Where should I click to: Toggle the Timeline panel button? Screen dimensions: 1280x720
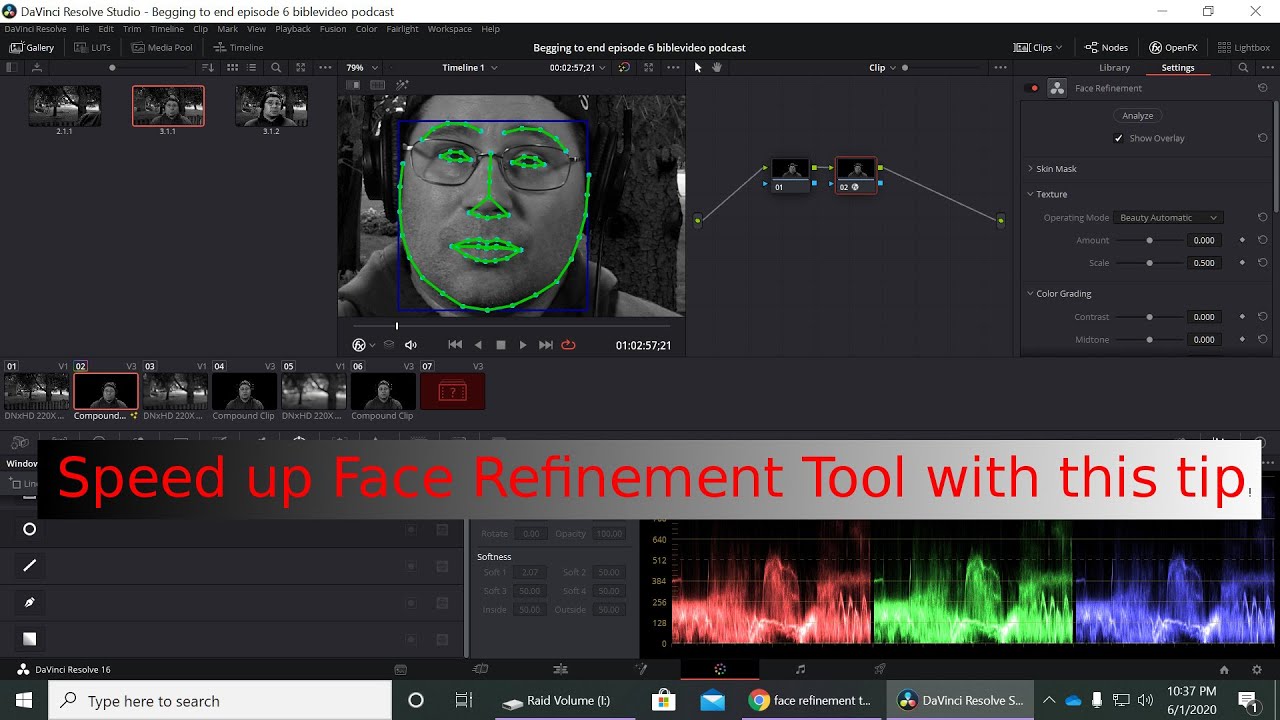[238, 47]
